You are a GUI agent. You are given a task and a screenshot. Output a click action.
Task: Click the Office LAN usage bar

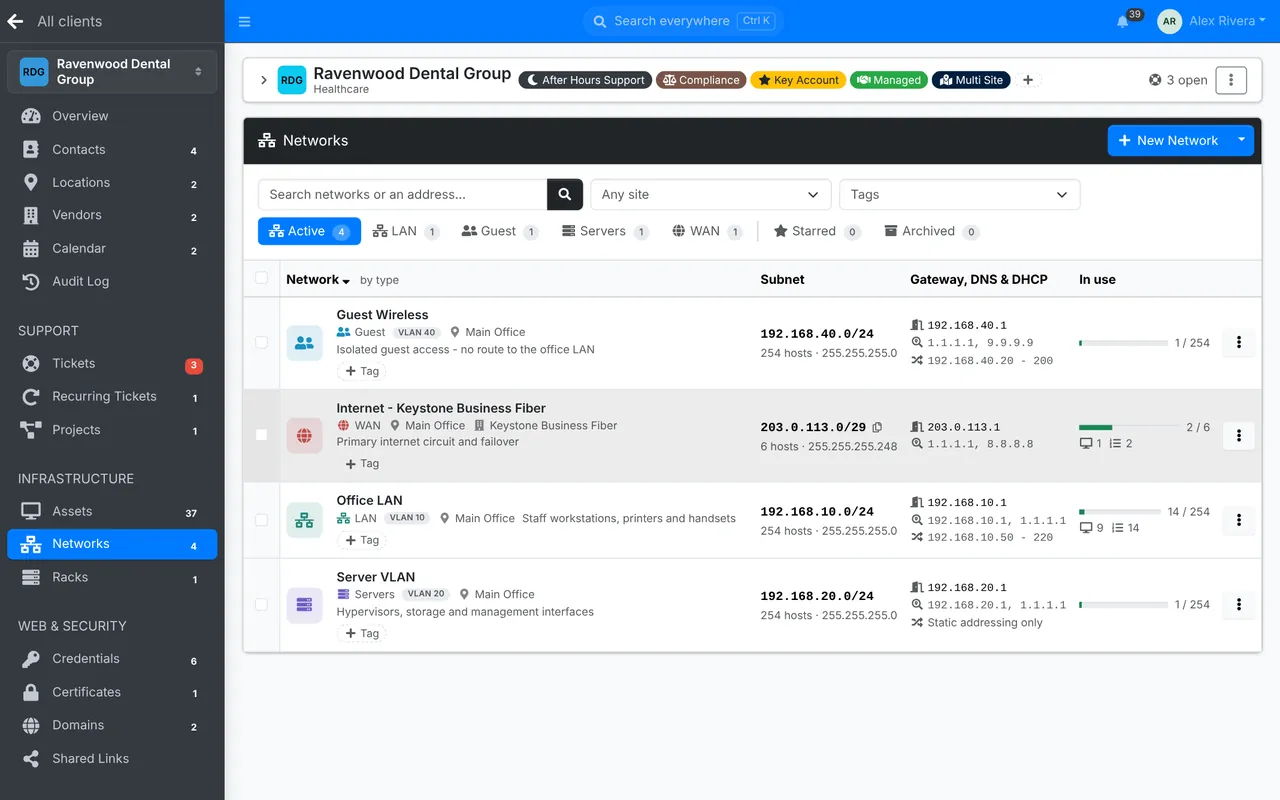(x=1120, y=512)
